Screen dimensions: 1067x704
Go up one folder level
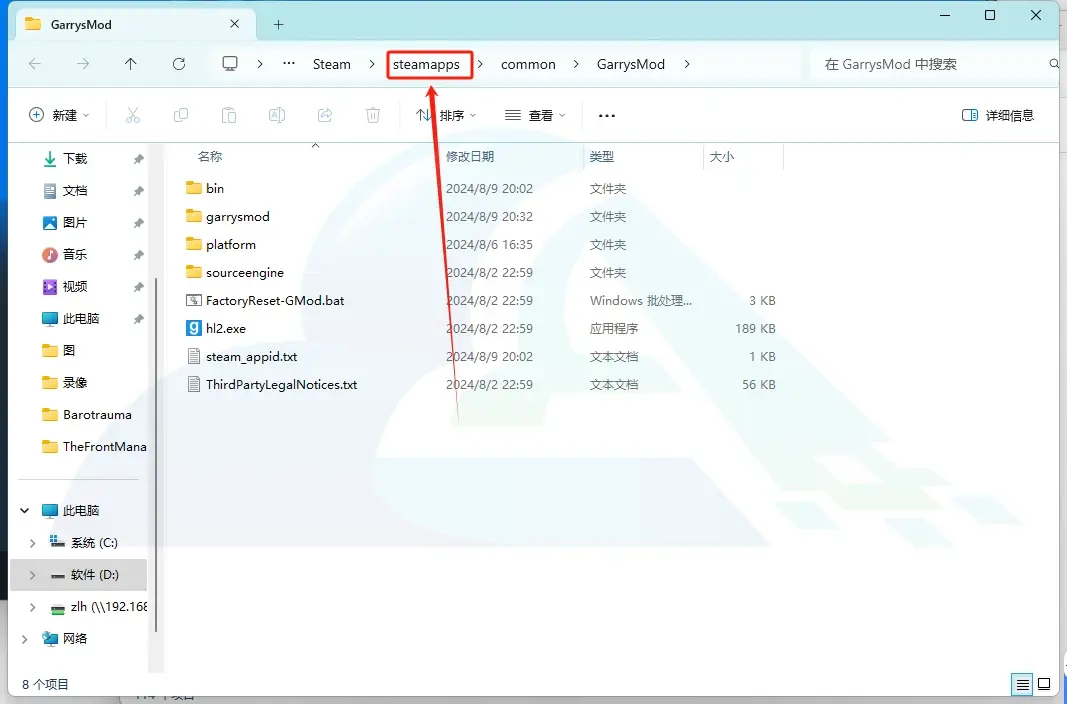pyautogui.click(x=131, y=64)
